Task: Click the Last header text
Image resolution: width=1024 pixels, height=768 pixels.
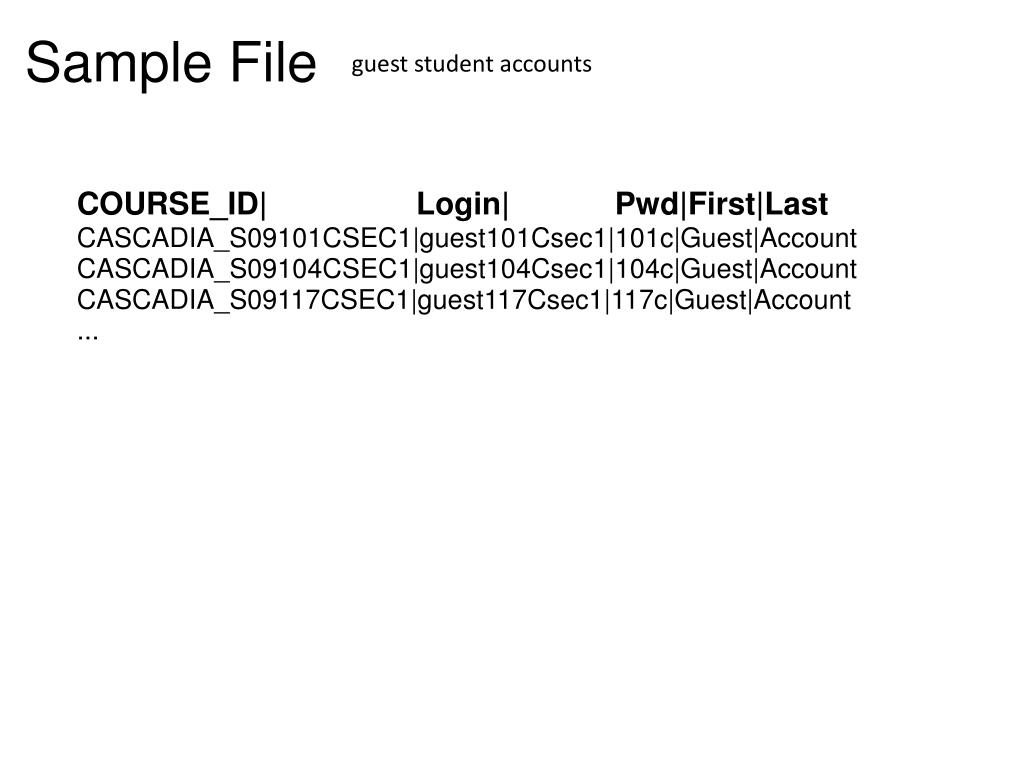Action: pos(796,204)
